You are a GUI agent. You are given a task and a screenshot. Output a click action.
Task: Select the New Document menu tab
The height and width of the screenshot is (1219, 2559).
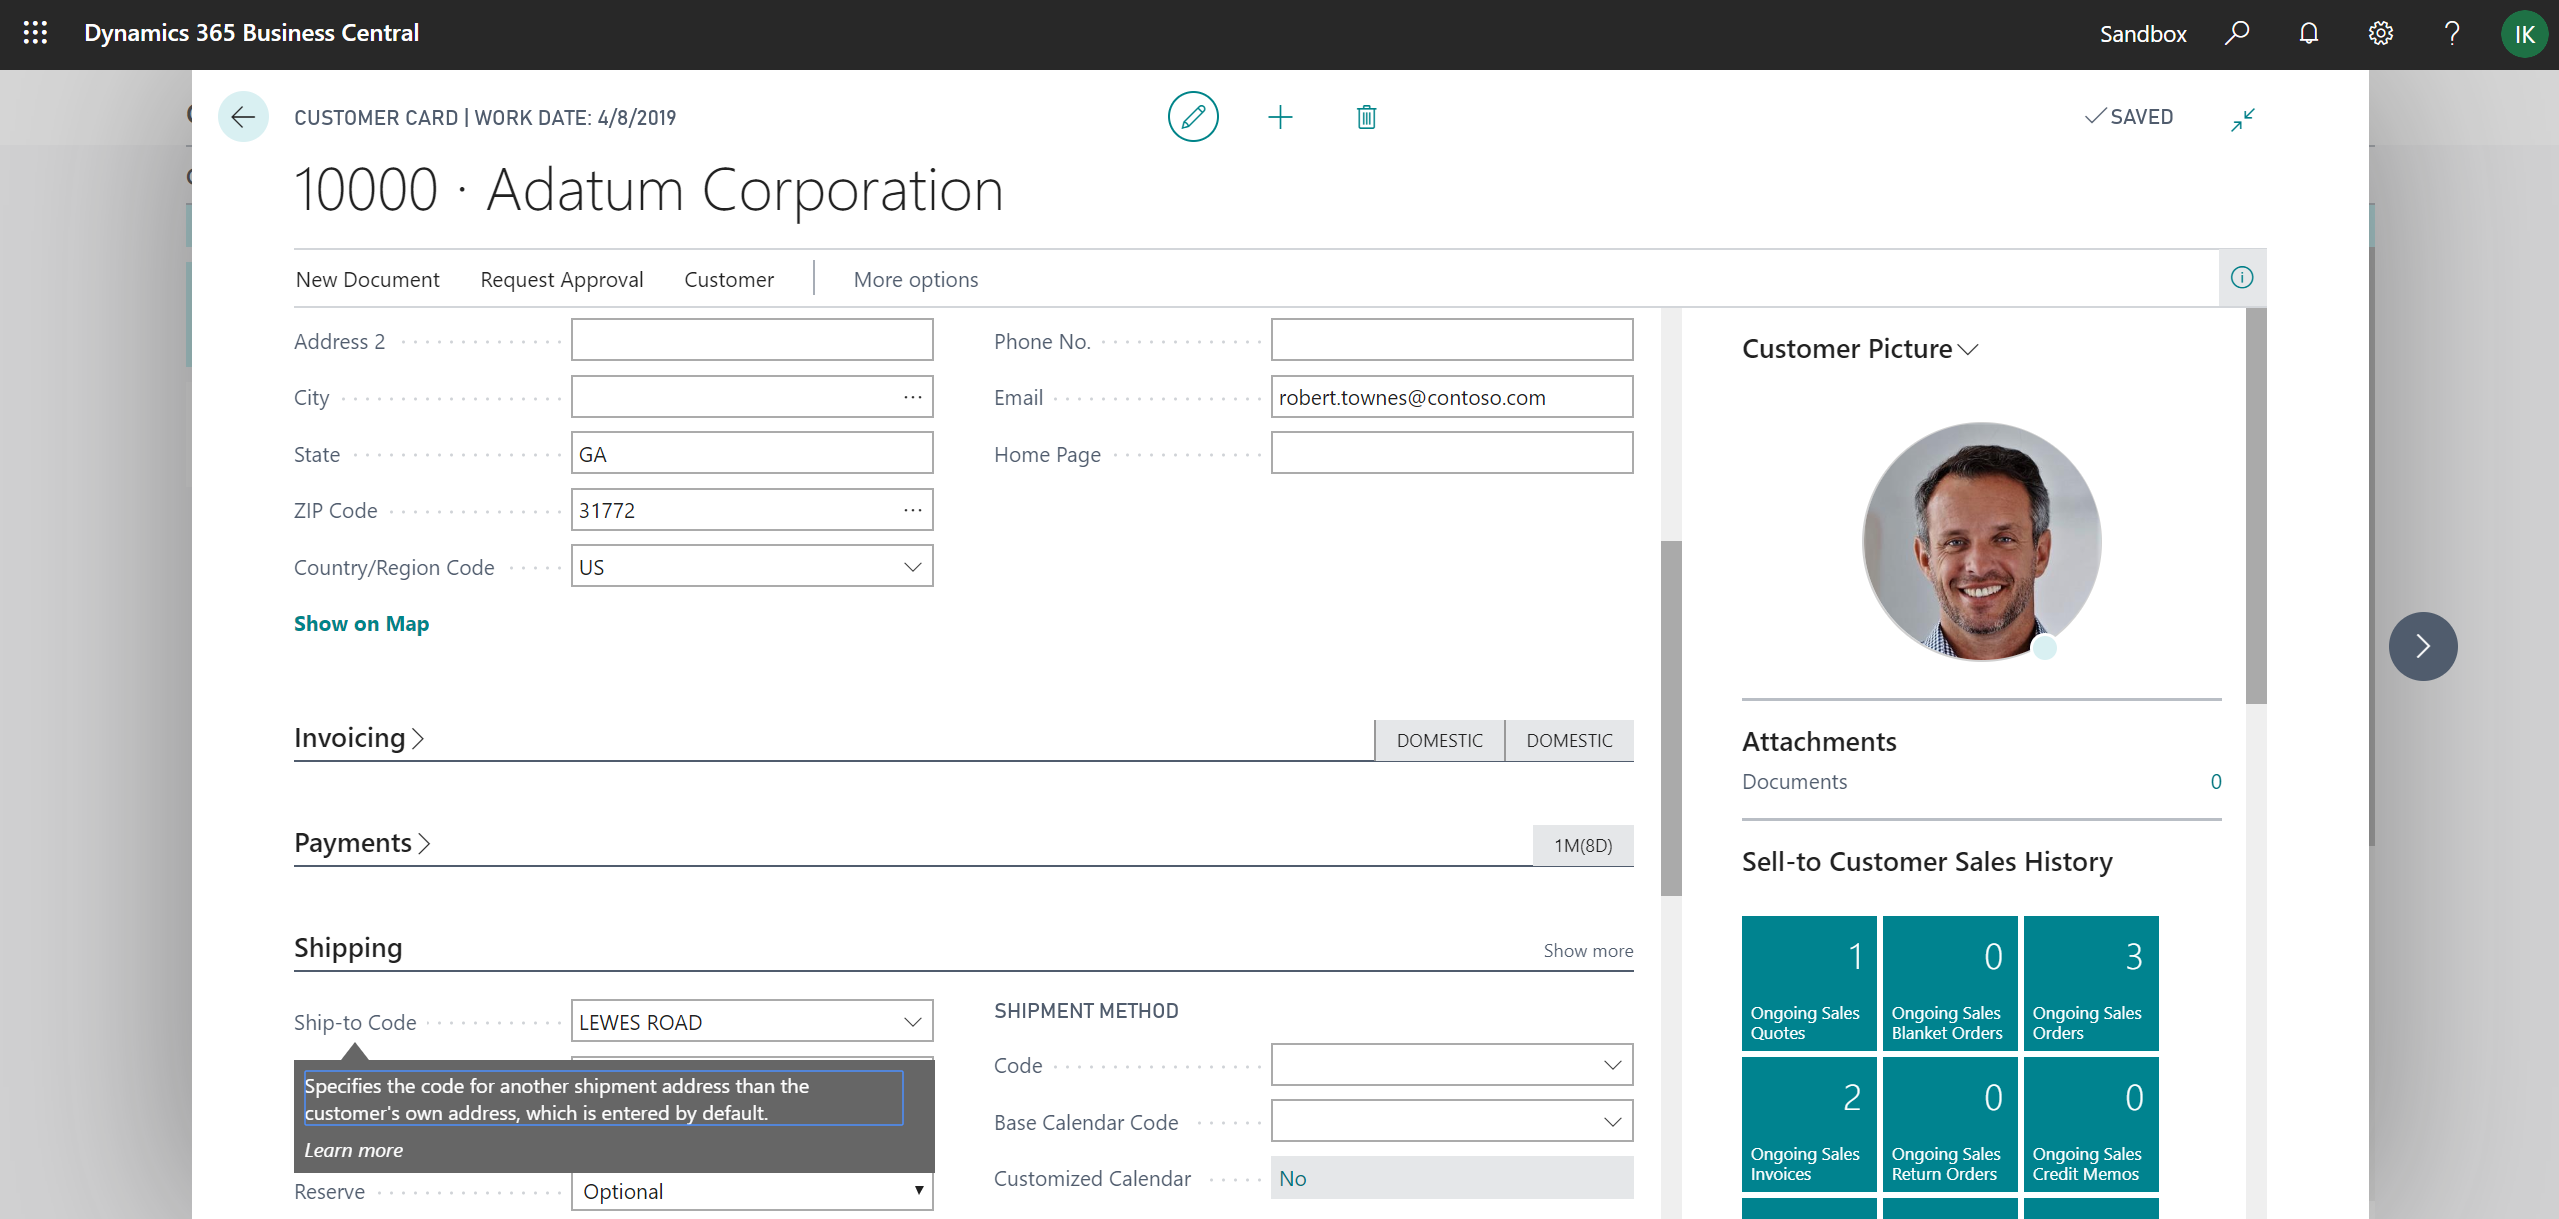[367, 277]
